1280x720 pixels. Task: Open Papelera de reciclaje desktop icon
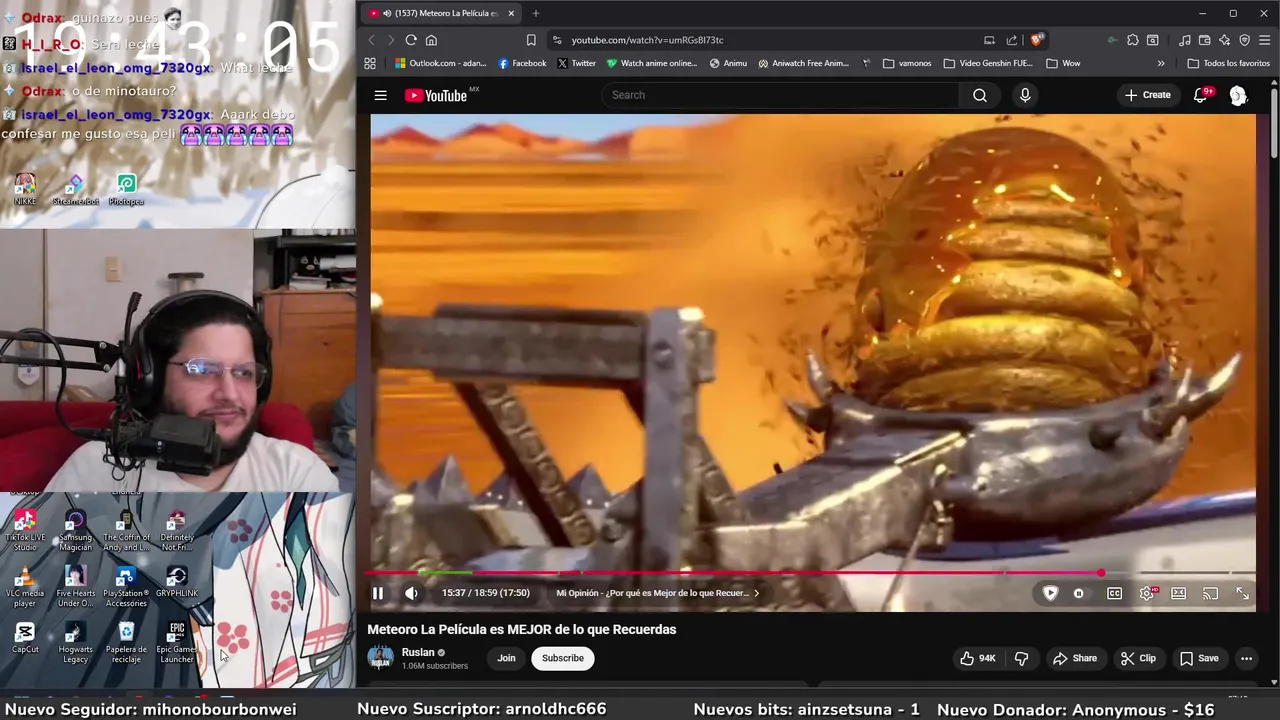tap(126, 643)
